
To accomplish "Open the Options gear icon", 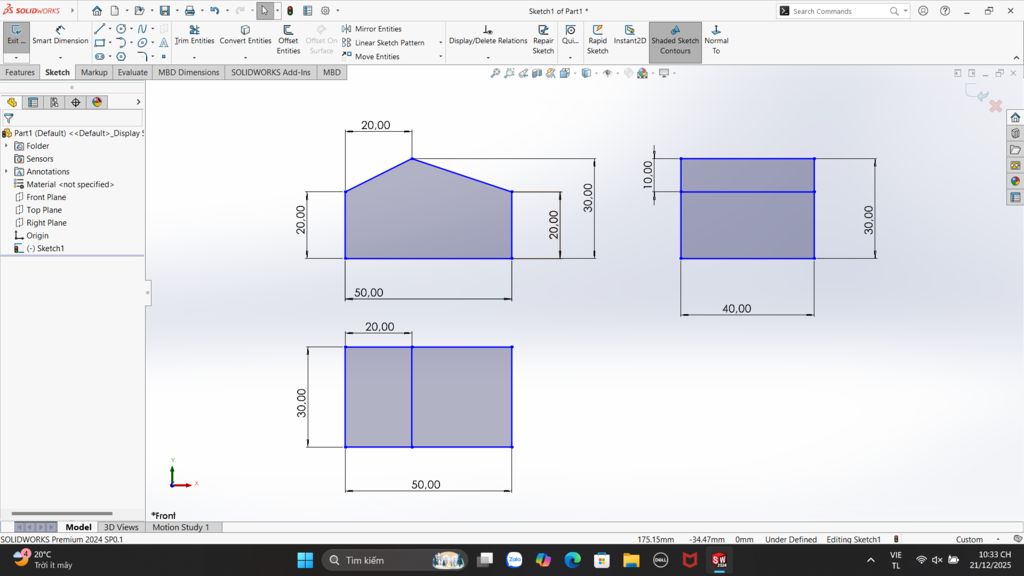I will coord(325,10).
